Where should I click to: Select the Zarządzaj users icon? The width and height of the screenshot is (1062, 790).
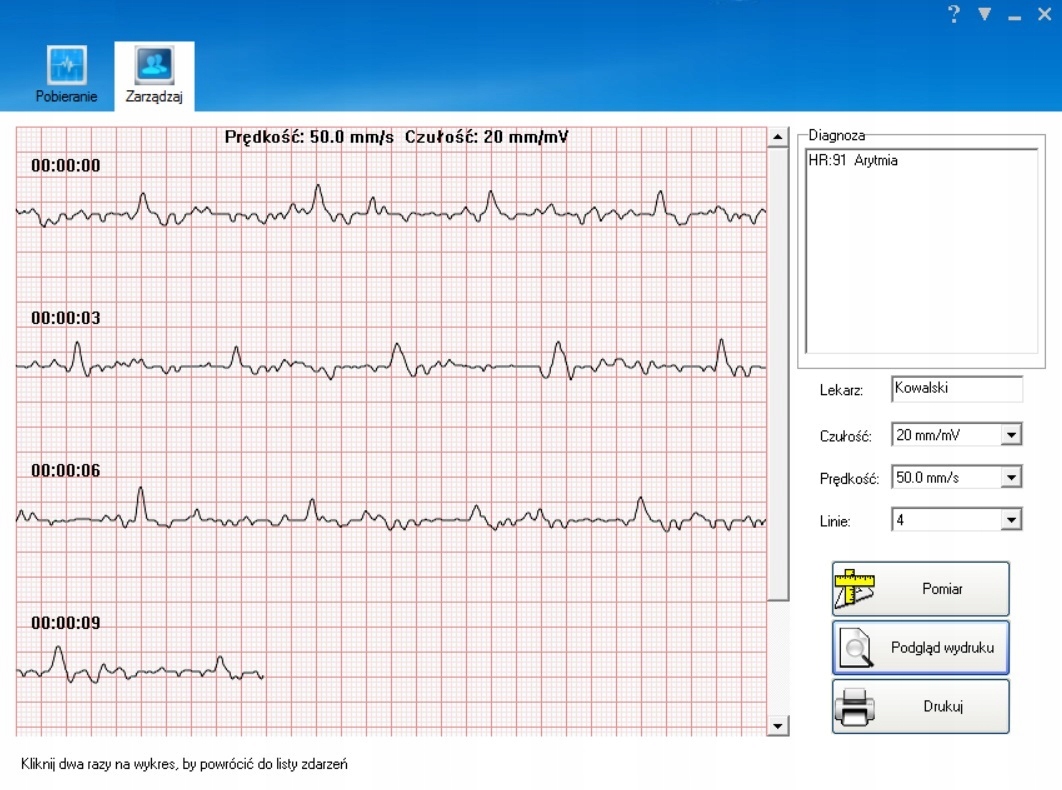tap(154, 64)
